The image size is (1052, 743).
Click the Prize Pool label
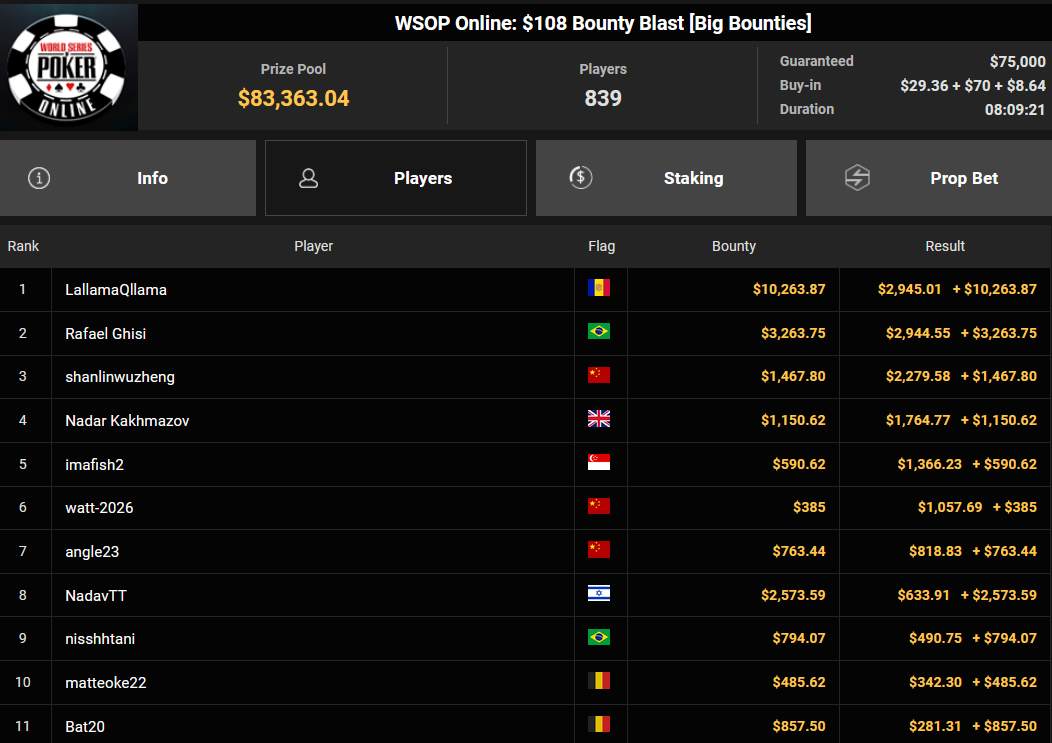click(293, 69)
